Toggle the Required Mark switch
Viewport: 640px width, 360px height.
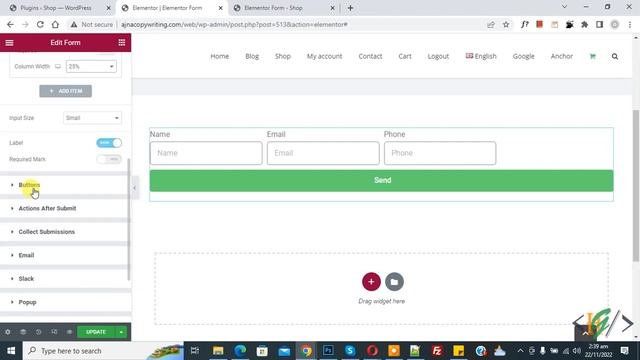click(109, 159)
